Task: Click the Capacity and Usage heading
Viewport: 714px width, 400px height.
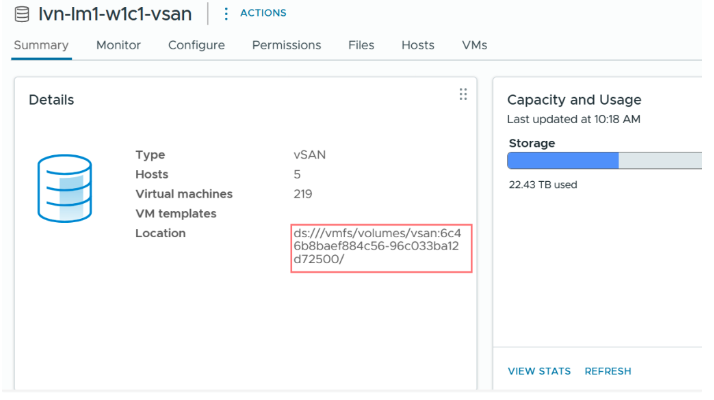Action: pyautogui.click(x=574, y=100)
